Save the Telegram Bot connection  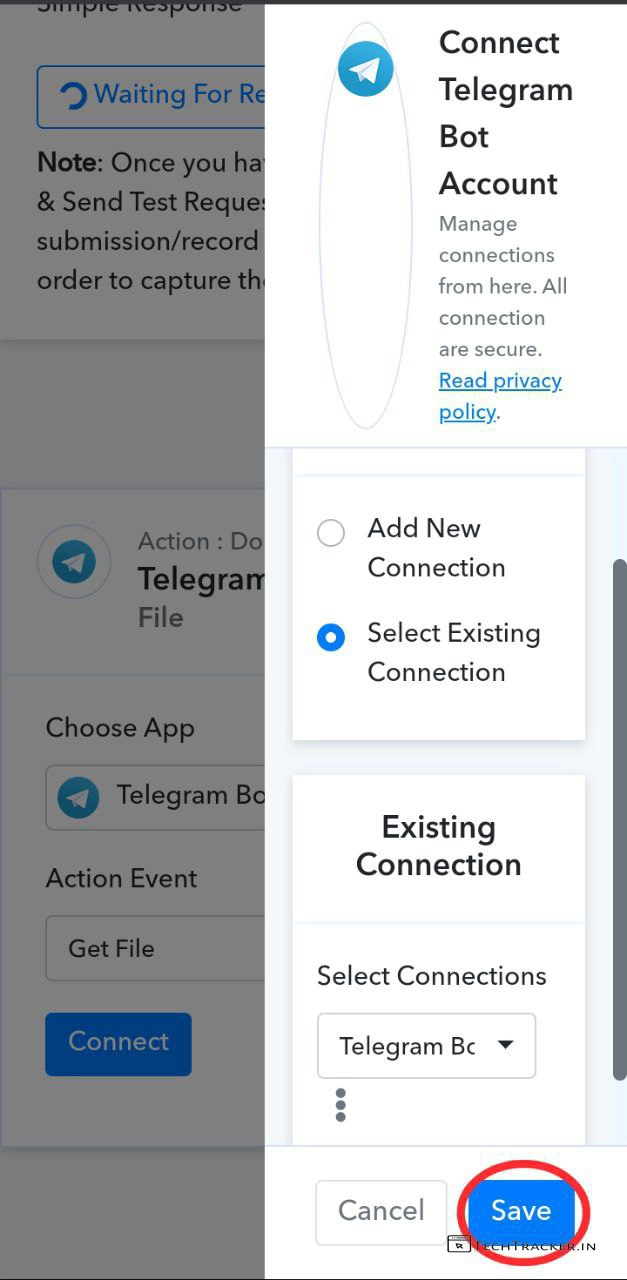coord(521,1211)
